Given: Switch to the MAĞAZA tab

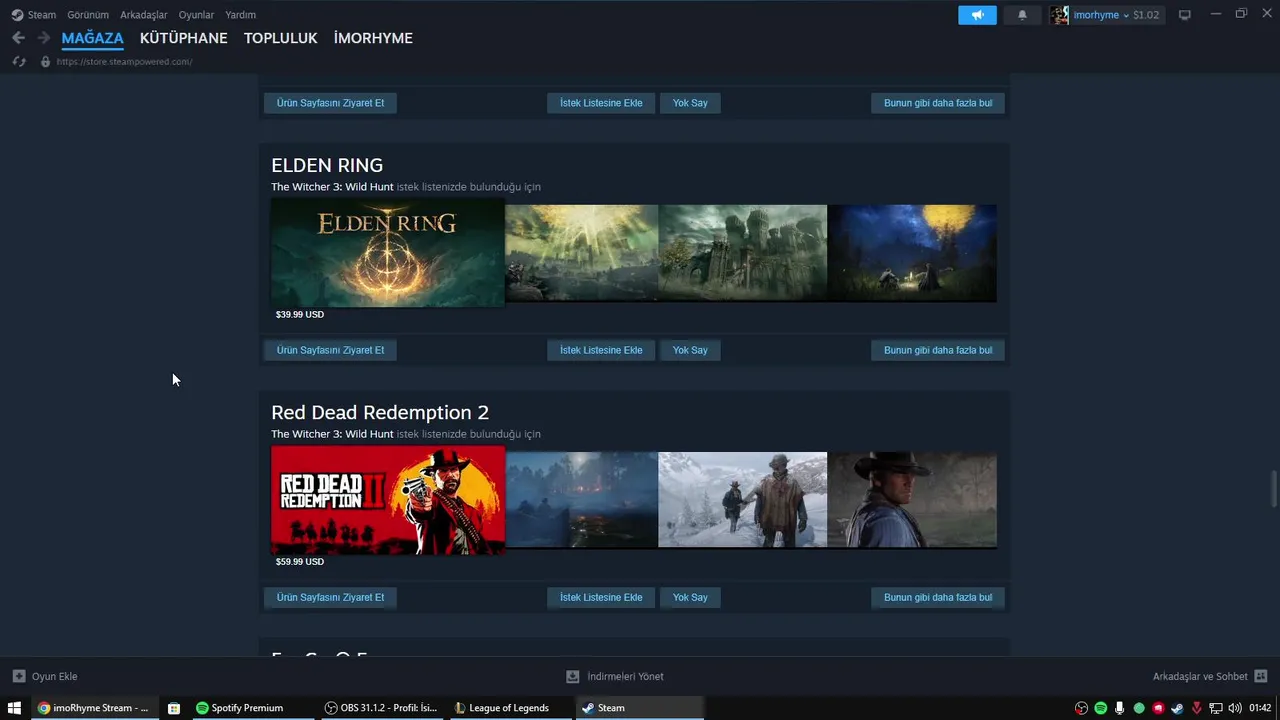Looking at the screenshot, I should pyautogui.click(x=92, y=38).
